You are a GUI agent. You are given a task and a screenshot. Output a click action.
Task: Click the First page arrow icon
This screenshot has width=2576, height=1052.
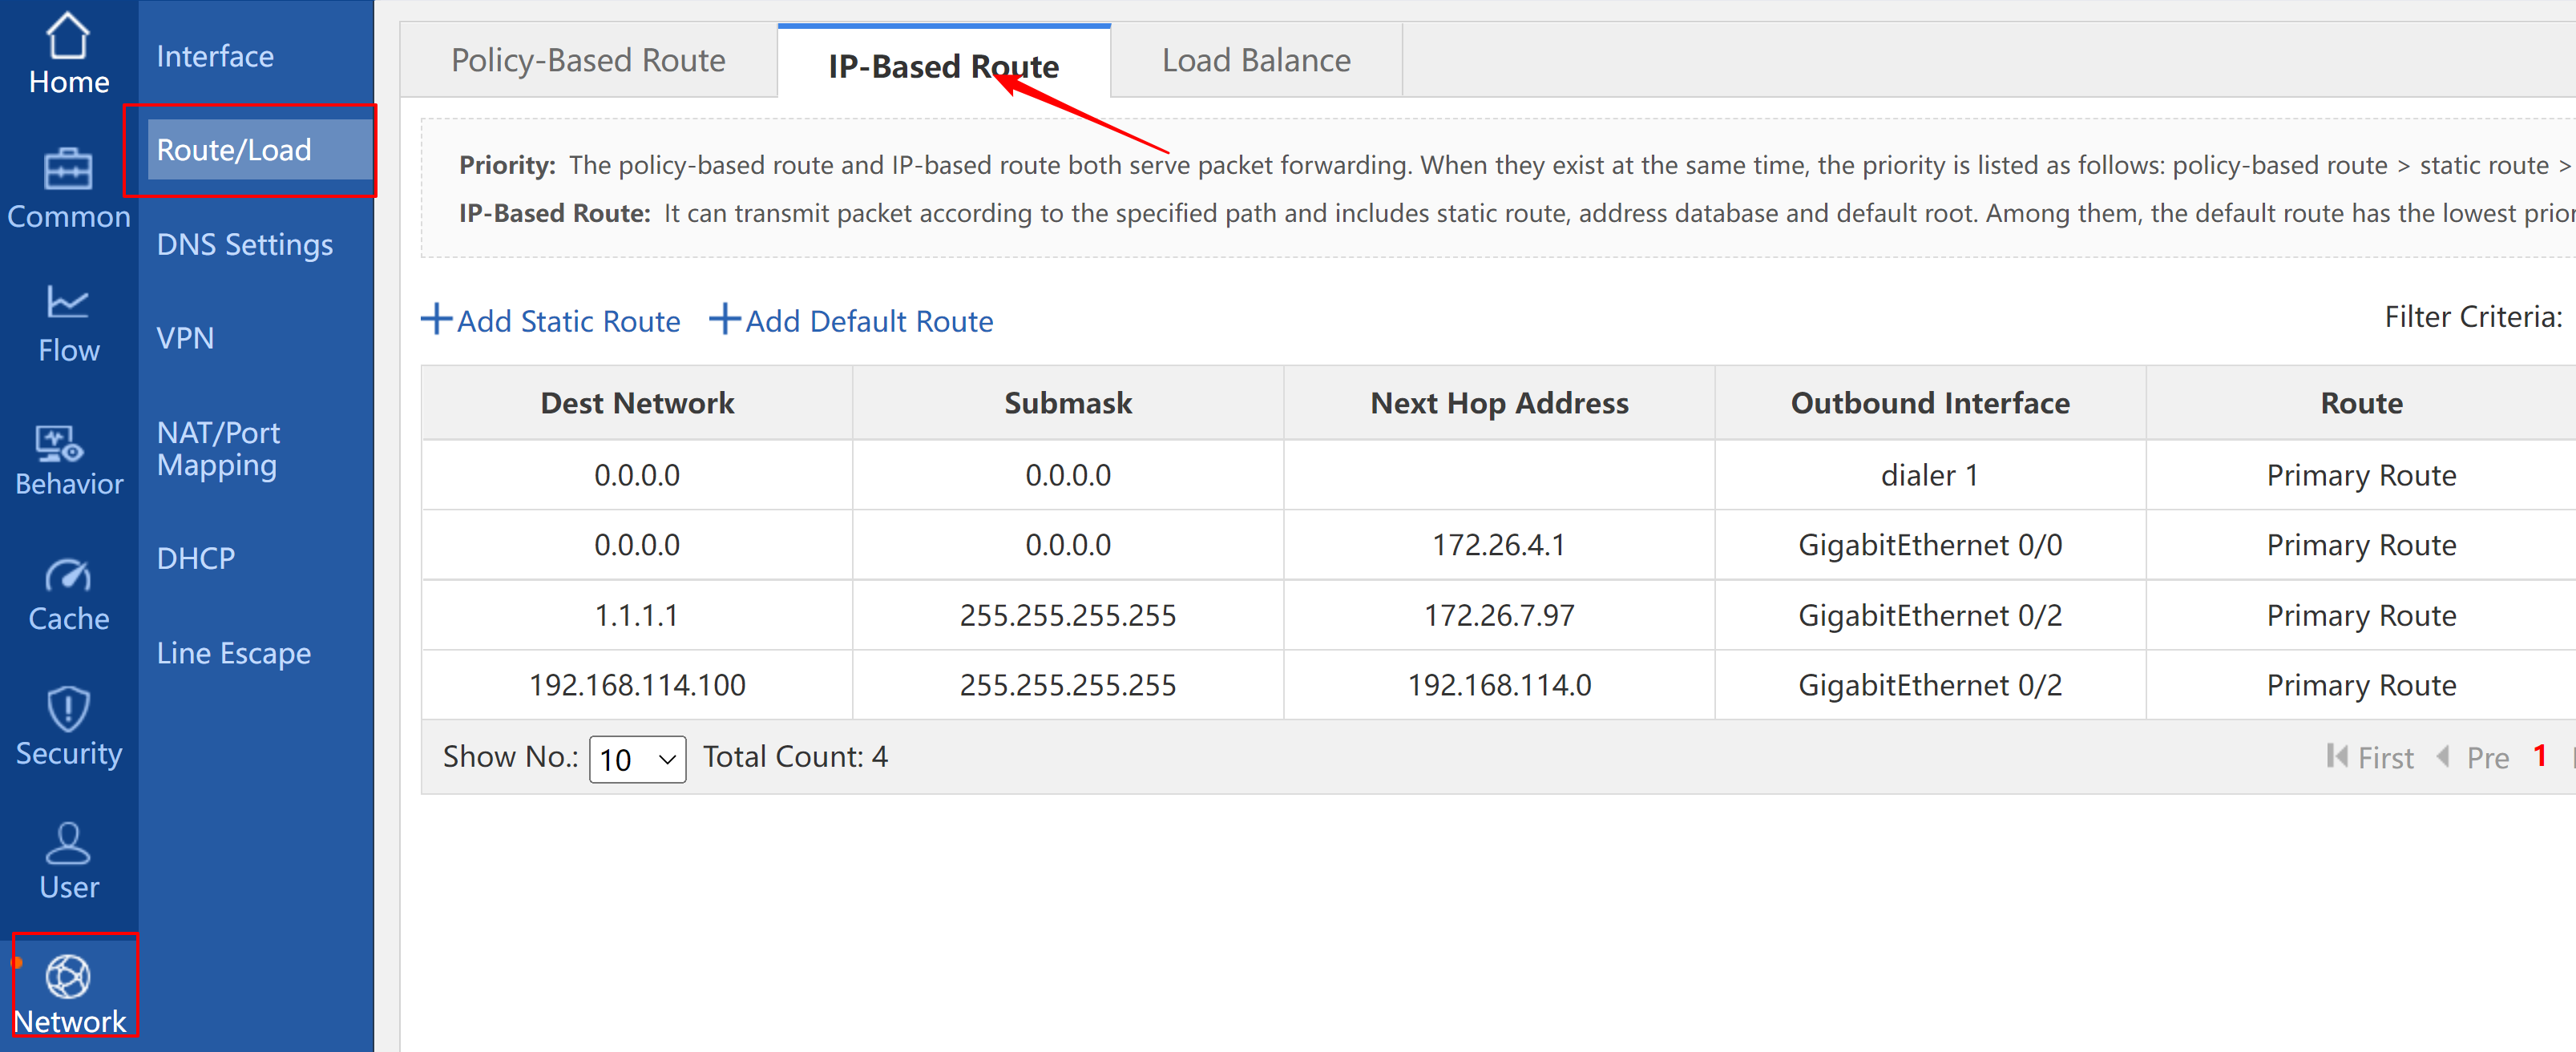coord(2337,756)
